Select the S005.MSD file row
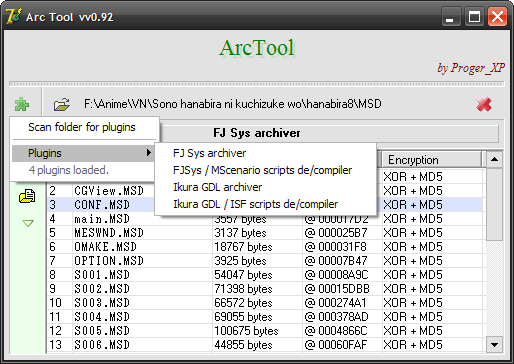514x364 pixels. [265, 331]
